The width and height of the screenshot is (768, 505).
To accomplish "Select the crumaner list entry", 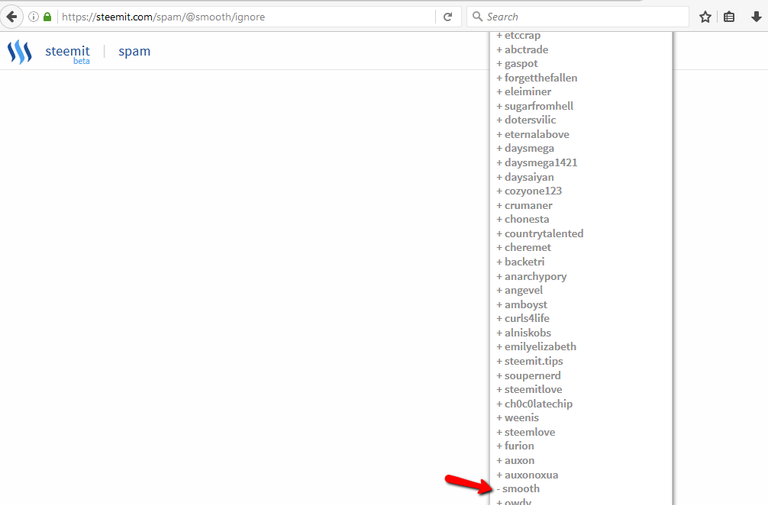I will (x=524, y=206).
